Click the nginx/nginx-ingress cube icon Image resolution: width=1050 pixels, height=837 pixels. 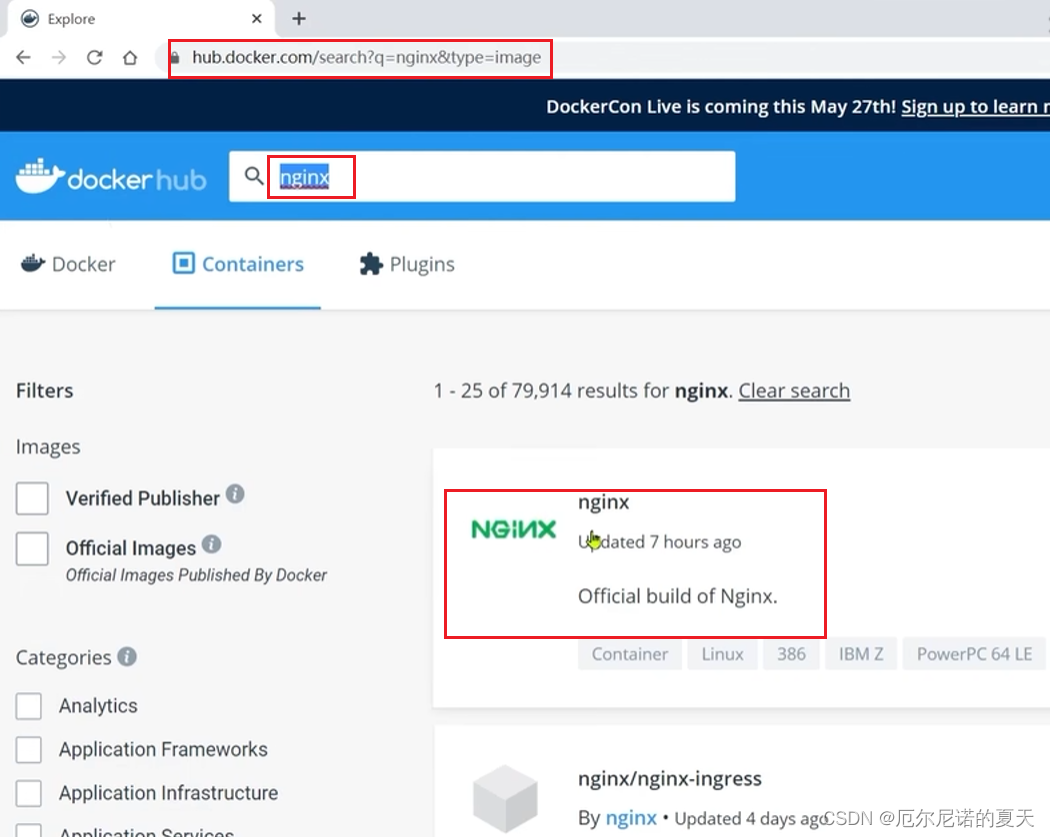click(x=505, y=795)
